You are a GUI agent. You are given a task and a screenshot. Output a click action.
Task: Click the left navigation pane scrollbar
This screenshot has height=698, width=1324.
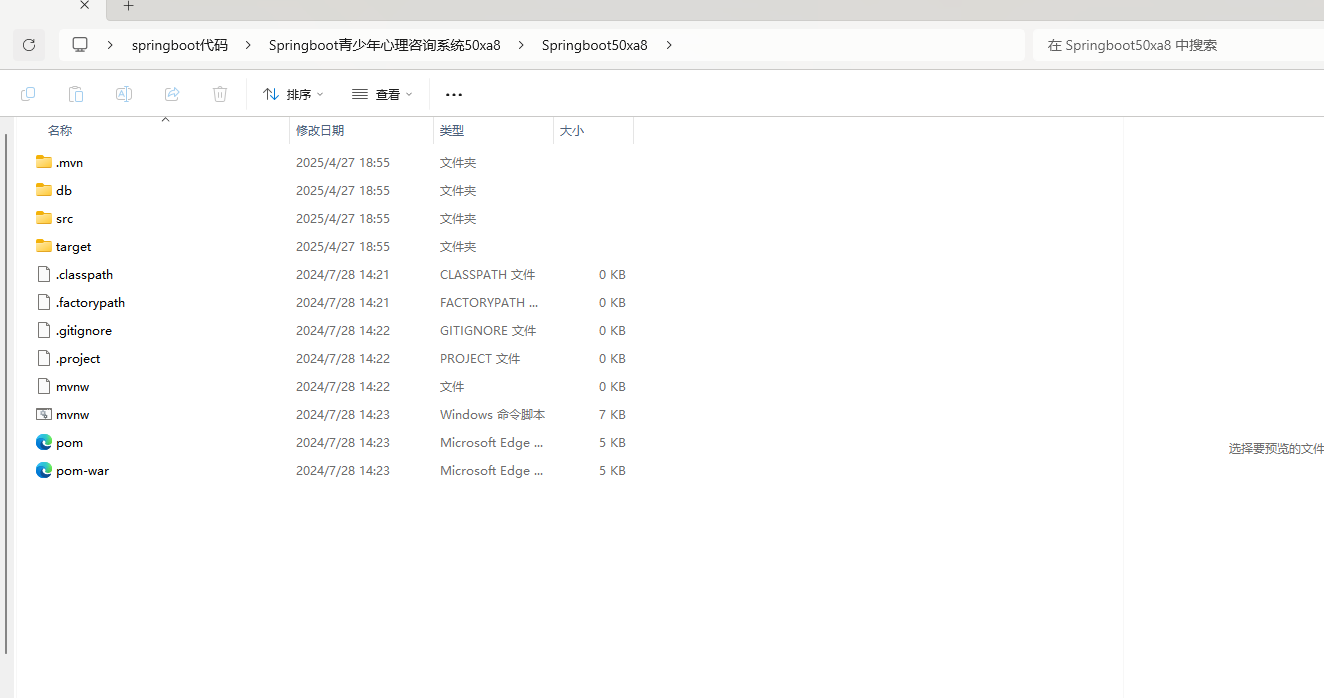pos(7,394)
